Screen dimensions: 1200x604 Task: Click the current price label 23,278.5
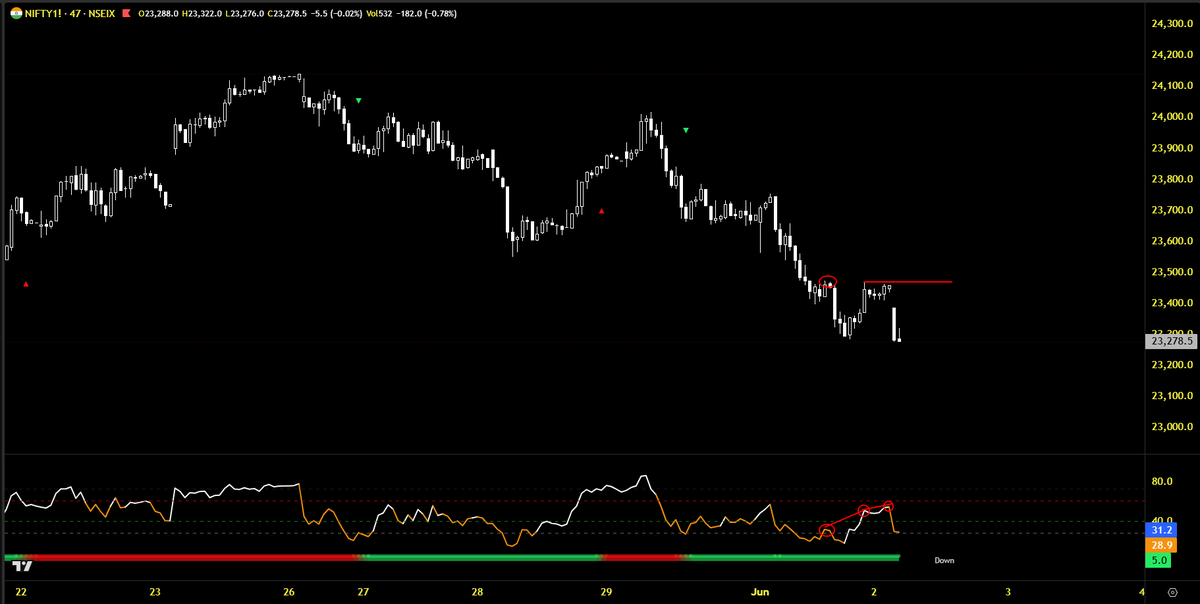(1171, 341)
